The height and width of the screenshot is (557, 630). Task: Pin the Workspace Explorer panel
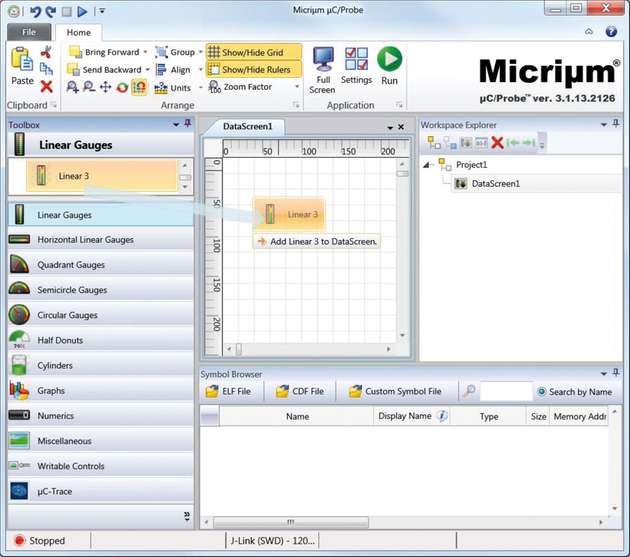(616, 123)
